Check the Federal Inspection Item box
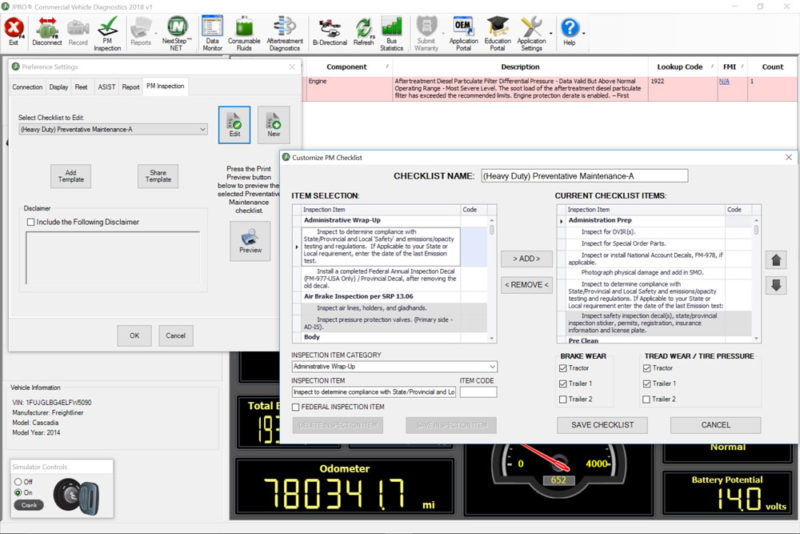The height and width of the screenshot is (534, 800). click(297, 407)
